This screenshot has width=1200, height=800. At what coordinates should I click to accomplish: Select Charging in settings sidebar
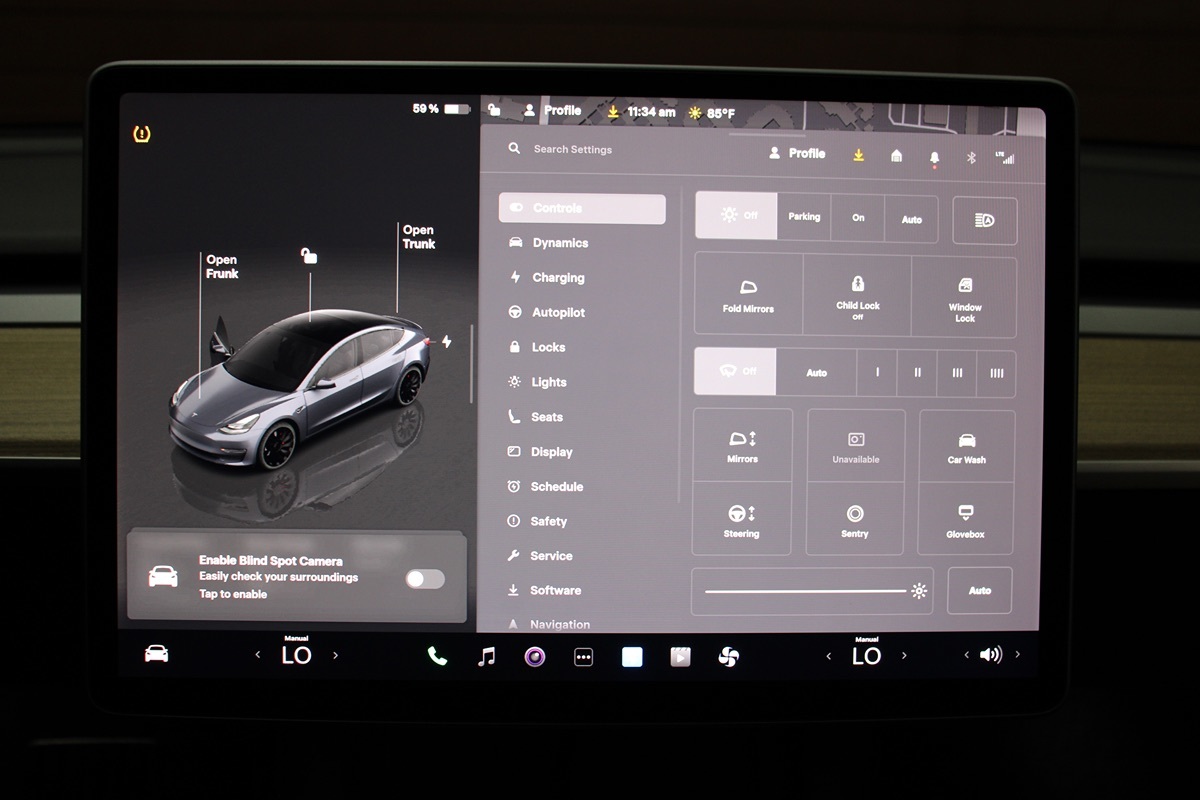557,278
